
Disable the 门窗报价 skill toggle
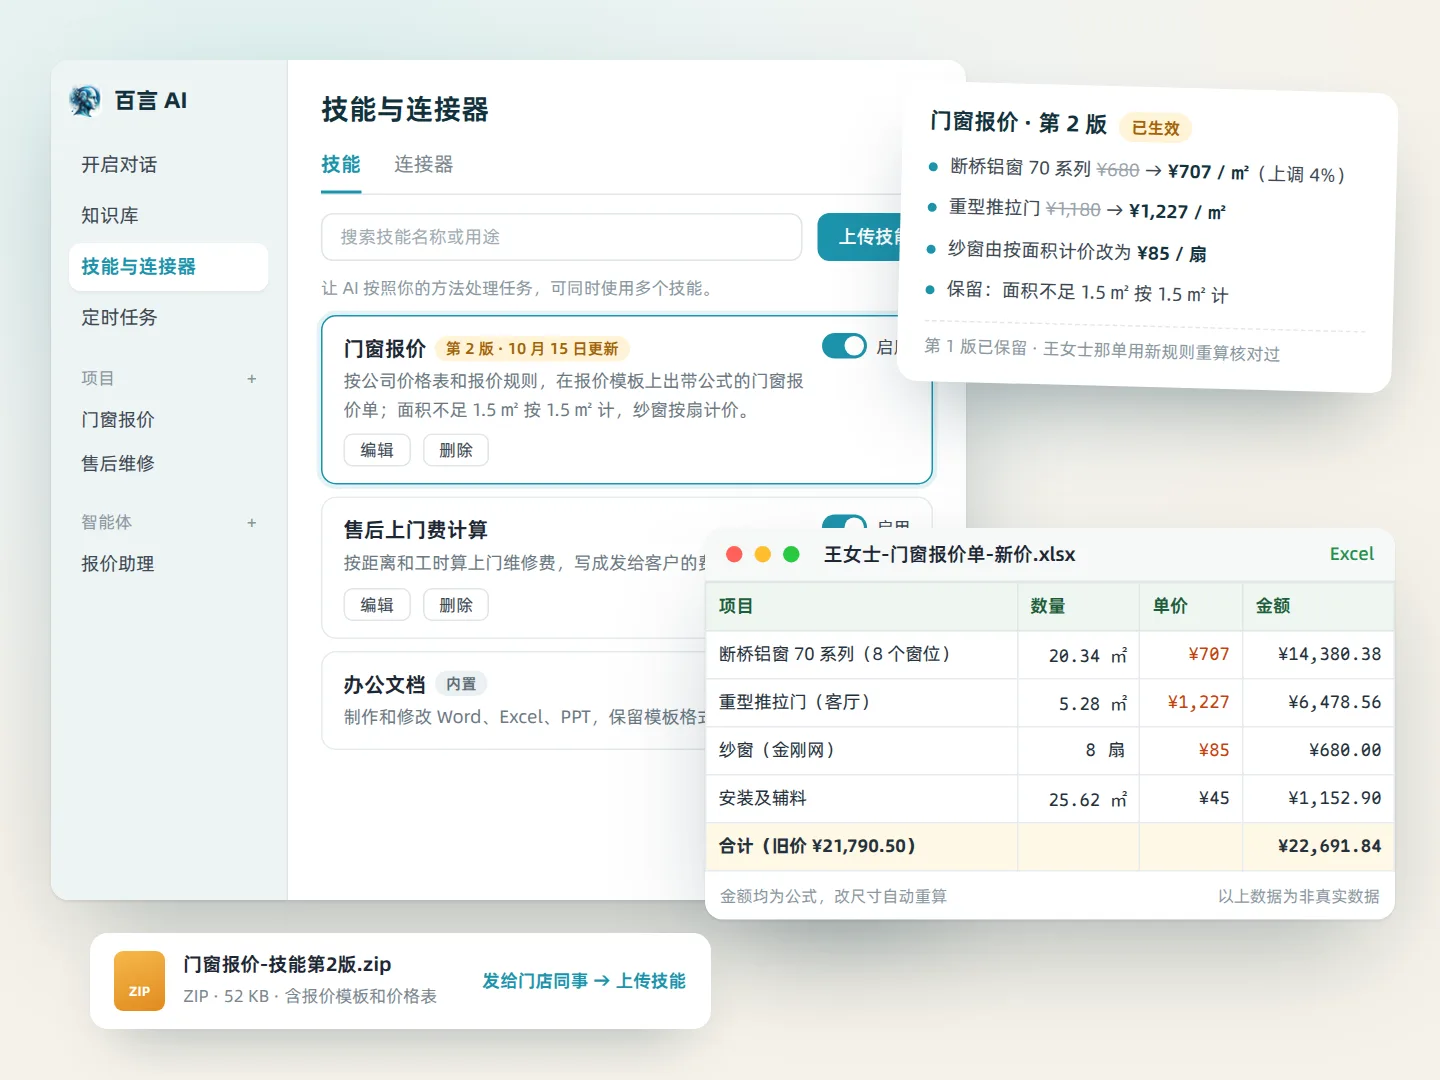pos(844,346)
